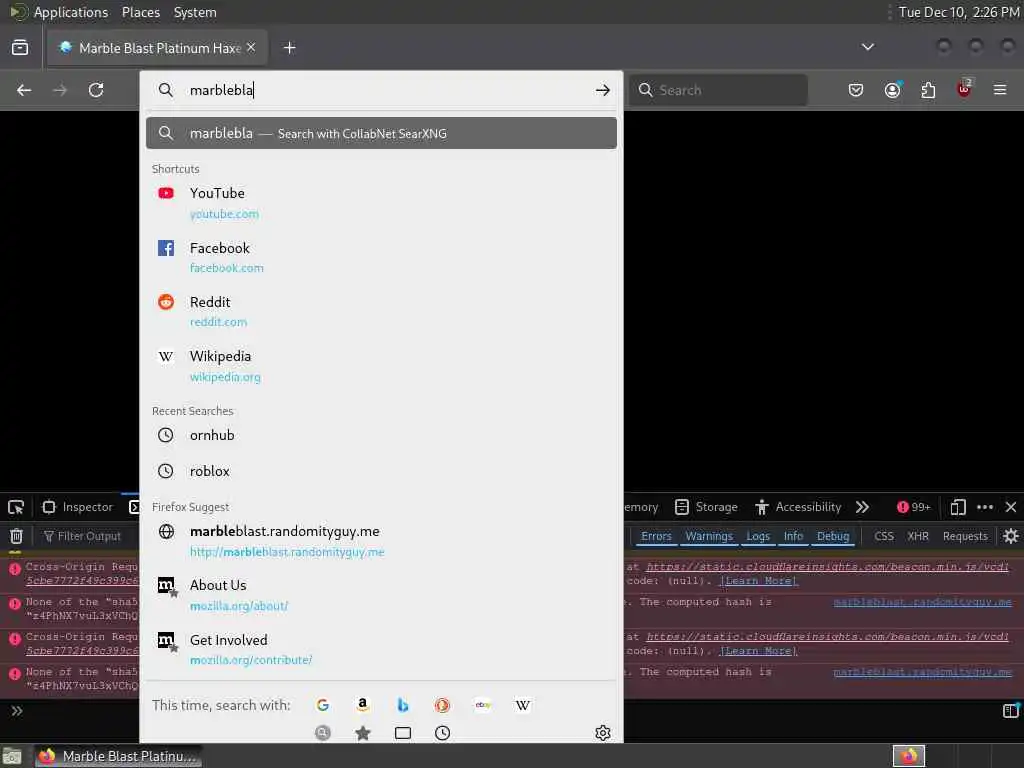1024x768 pixels.
Task: Select the recent search roblox
Action: [x=381, y=471]
